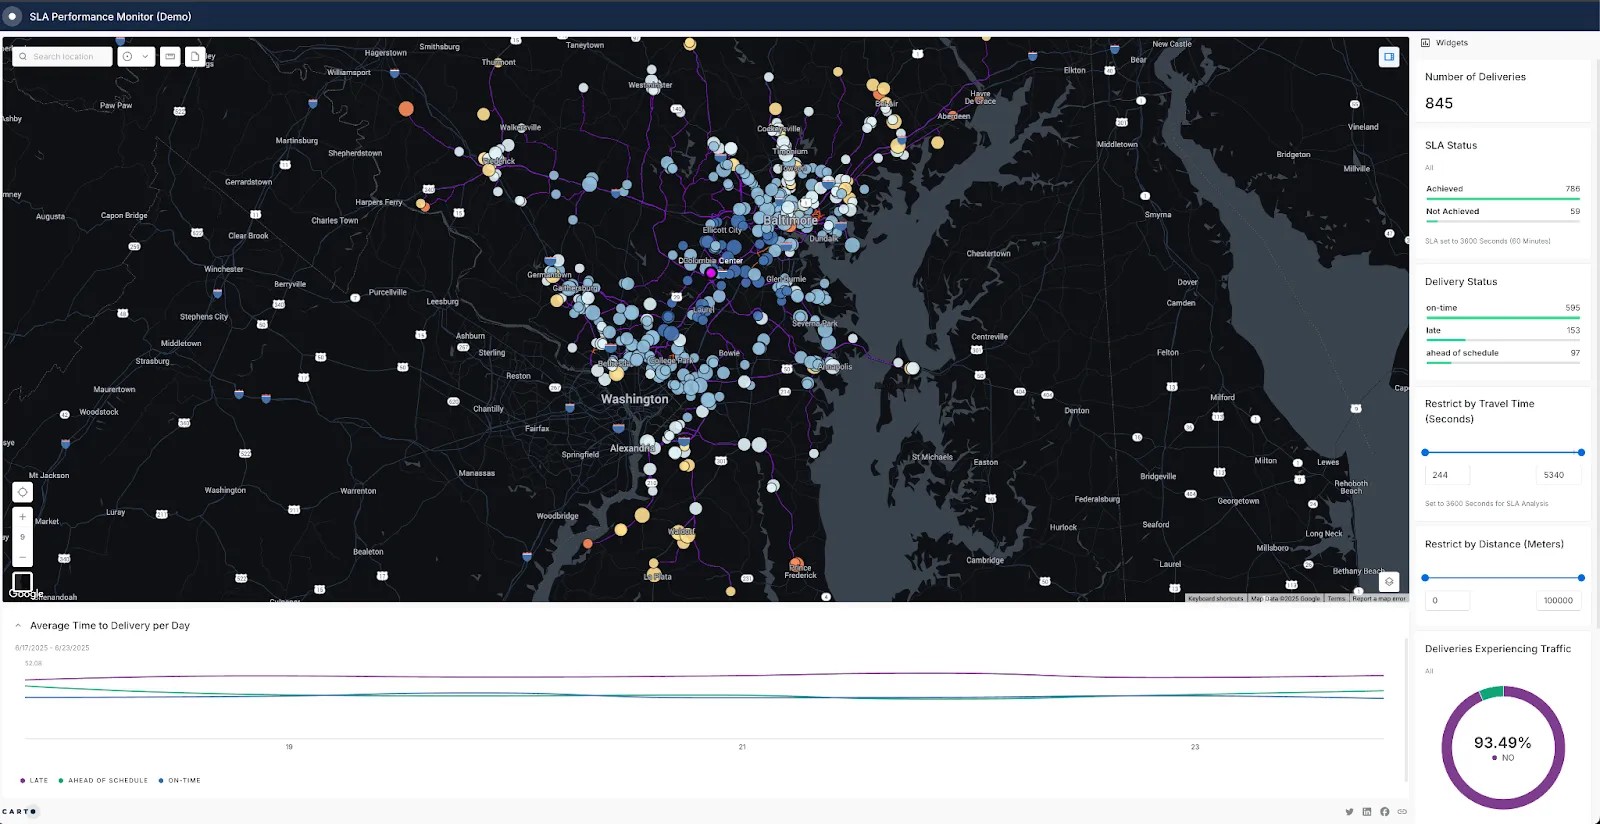
Task: Filter SLA Status by Not Achieved
Action: tap(1452, 212)
